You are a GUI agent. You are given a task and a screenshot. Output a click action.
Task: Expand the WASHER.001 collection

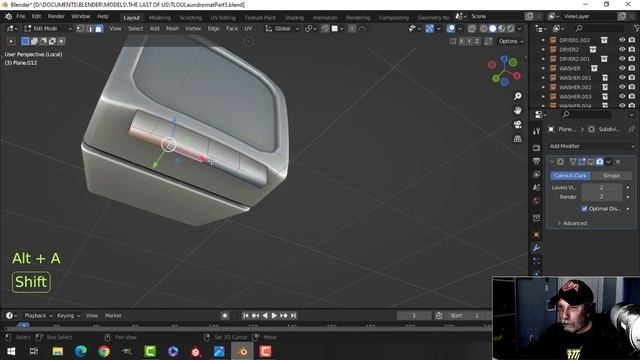pyautogui.click(x=543, y=78)
